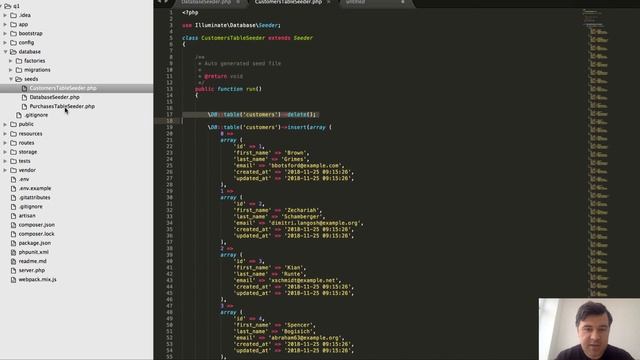
Task: Click the factories folder icon
Action: point(19,61)
